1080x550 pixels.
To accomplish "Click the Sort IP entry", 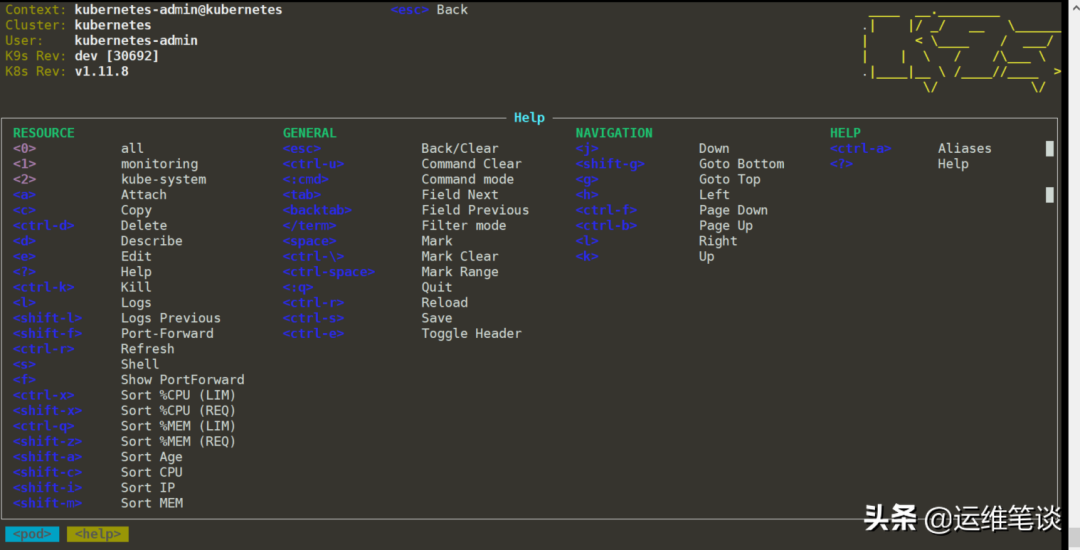I will 147,488.
